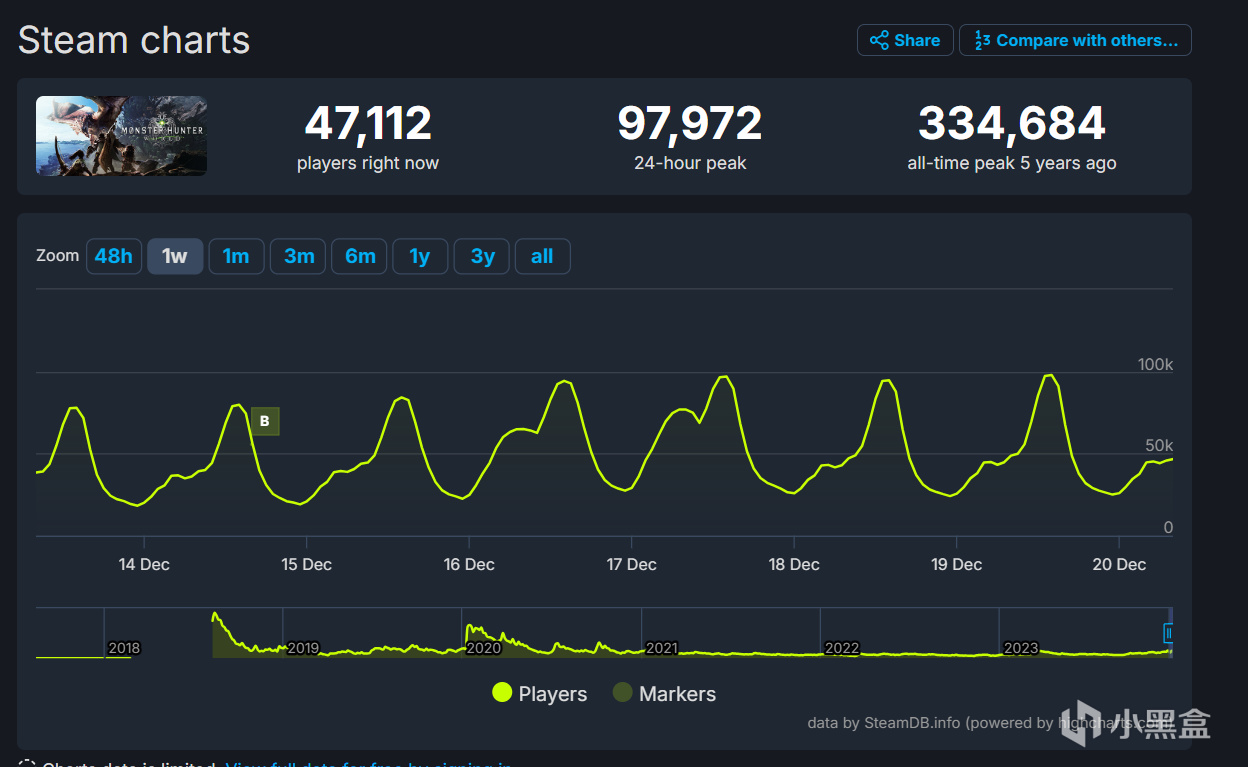Click the 17 Dec axis label
The image size is (1248, 767).
coord(631,564)
